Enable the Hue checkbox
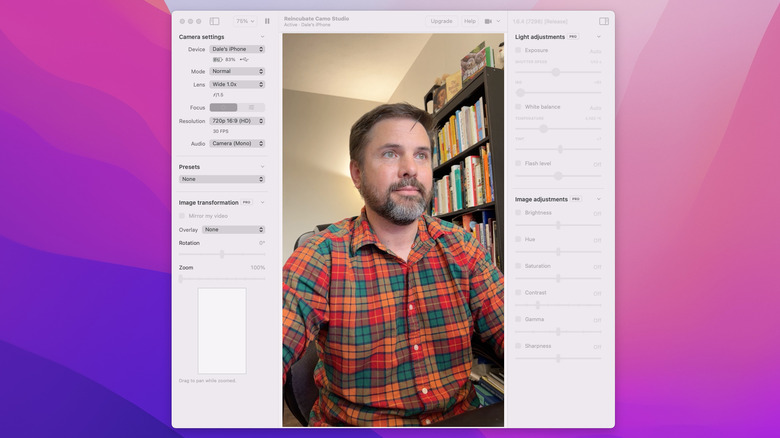This screenshot has width=780, height=438. point(518,239)
